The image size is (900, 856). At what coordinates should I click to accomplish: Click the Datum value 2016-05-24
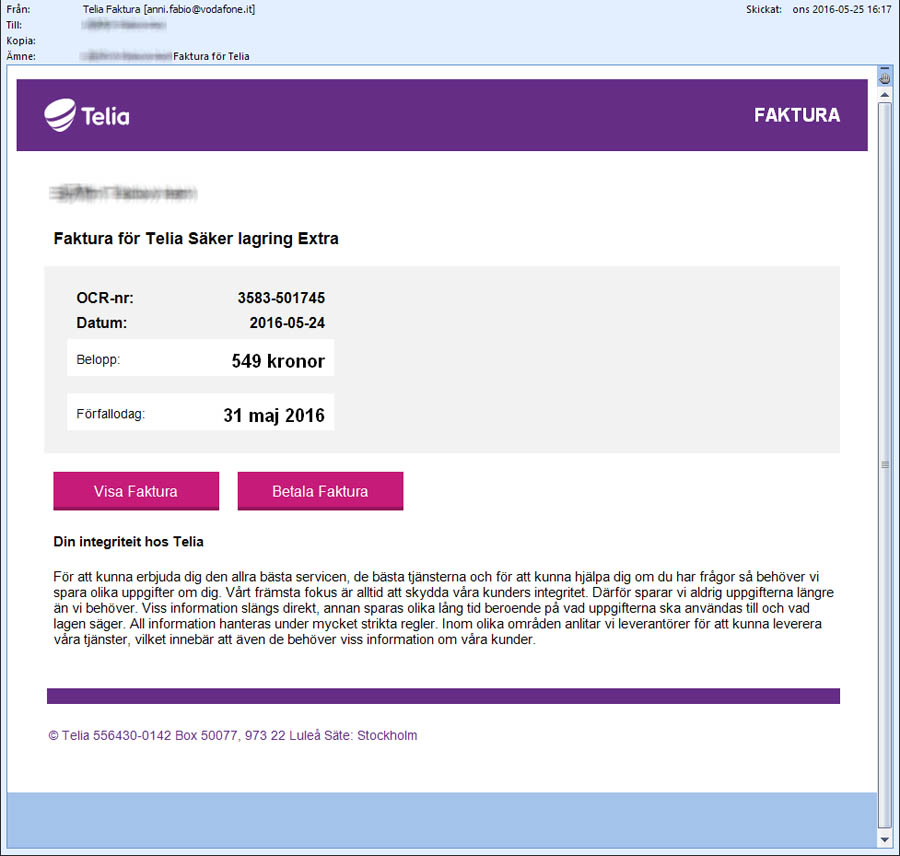click(287, 323)
